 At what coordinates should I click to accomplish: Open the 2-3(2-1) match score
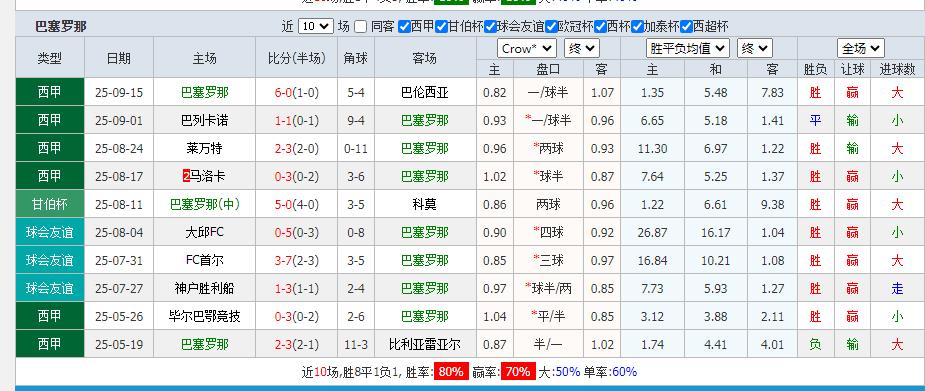pos(296,344)
